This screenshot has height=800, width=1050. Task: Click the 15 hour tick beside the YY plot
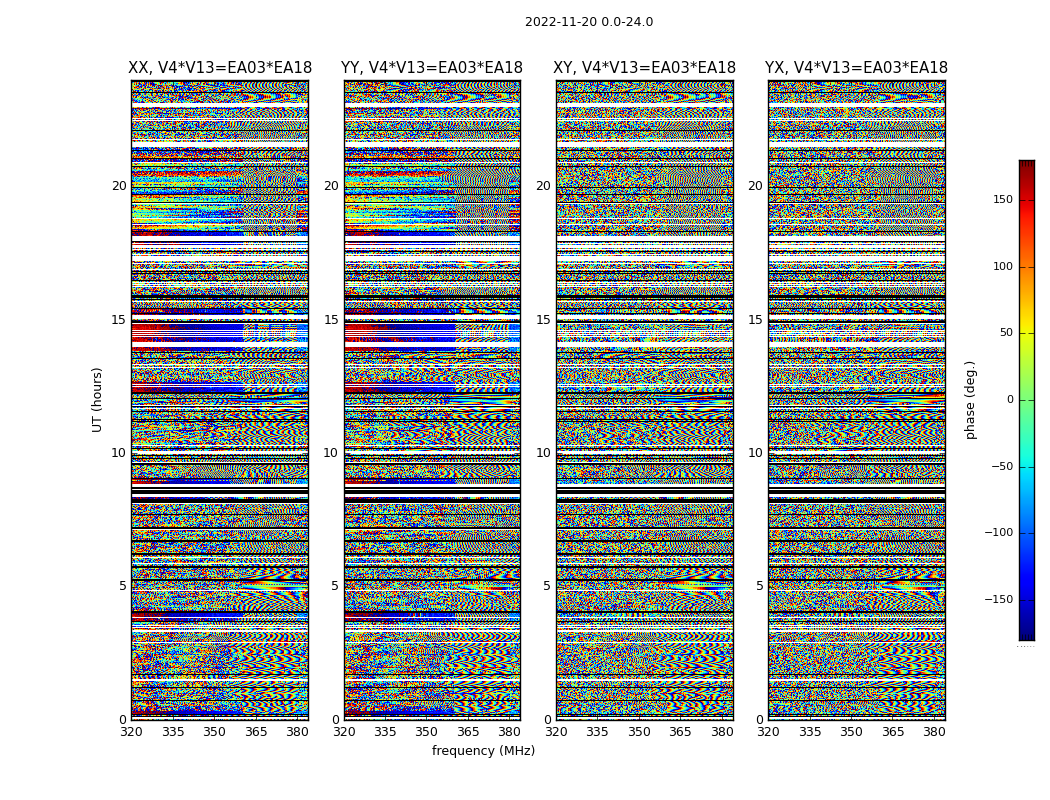coord(331,319)
